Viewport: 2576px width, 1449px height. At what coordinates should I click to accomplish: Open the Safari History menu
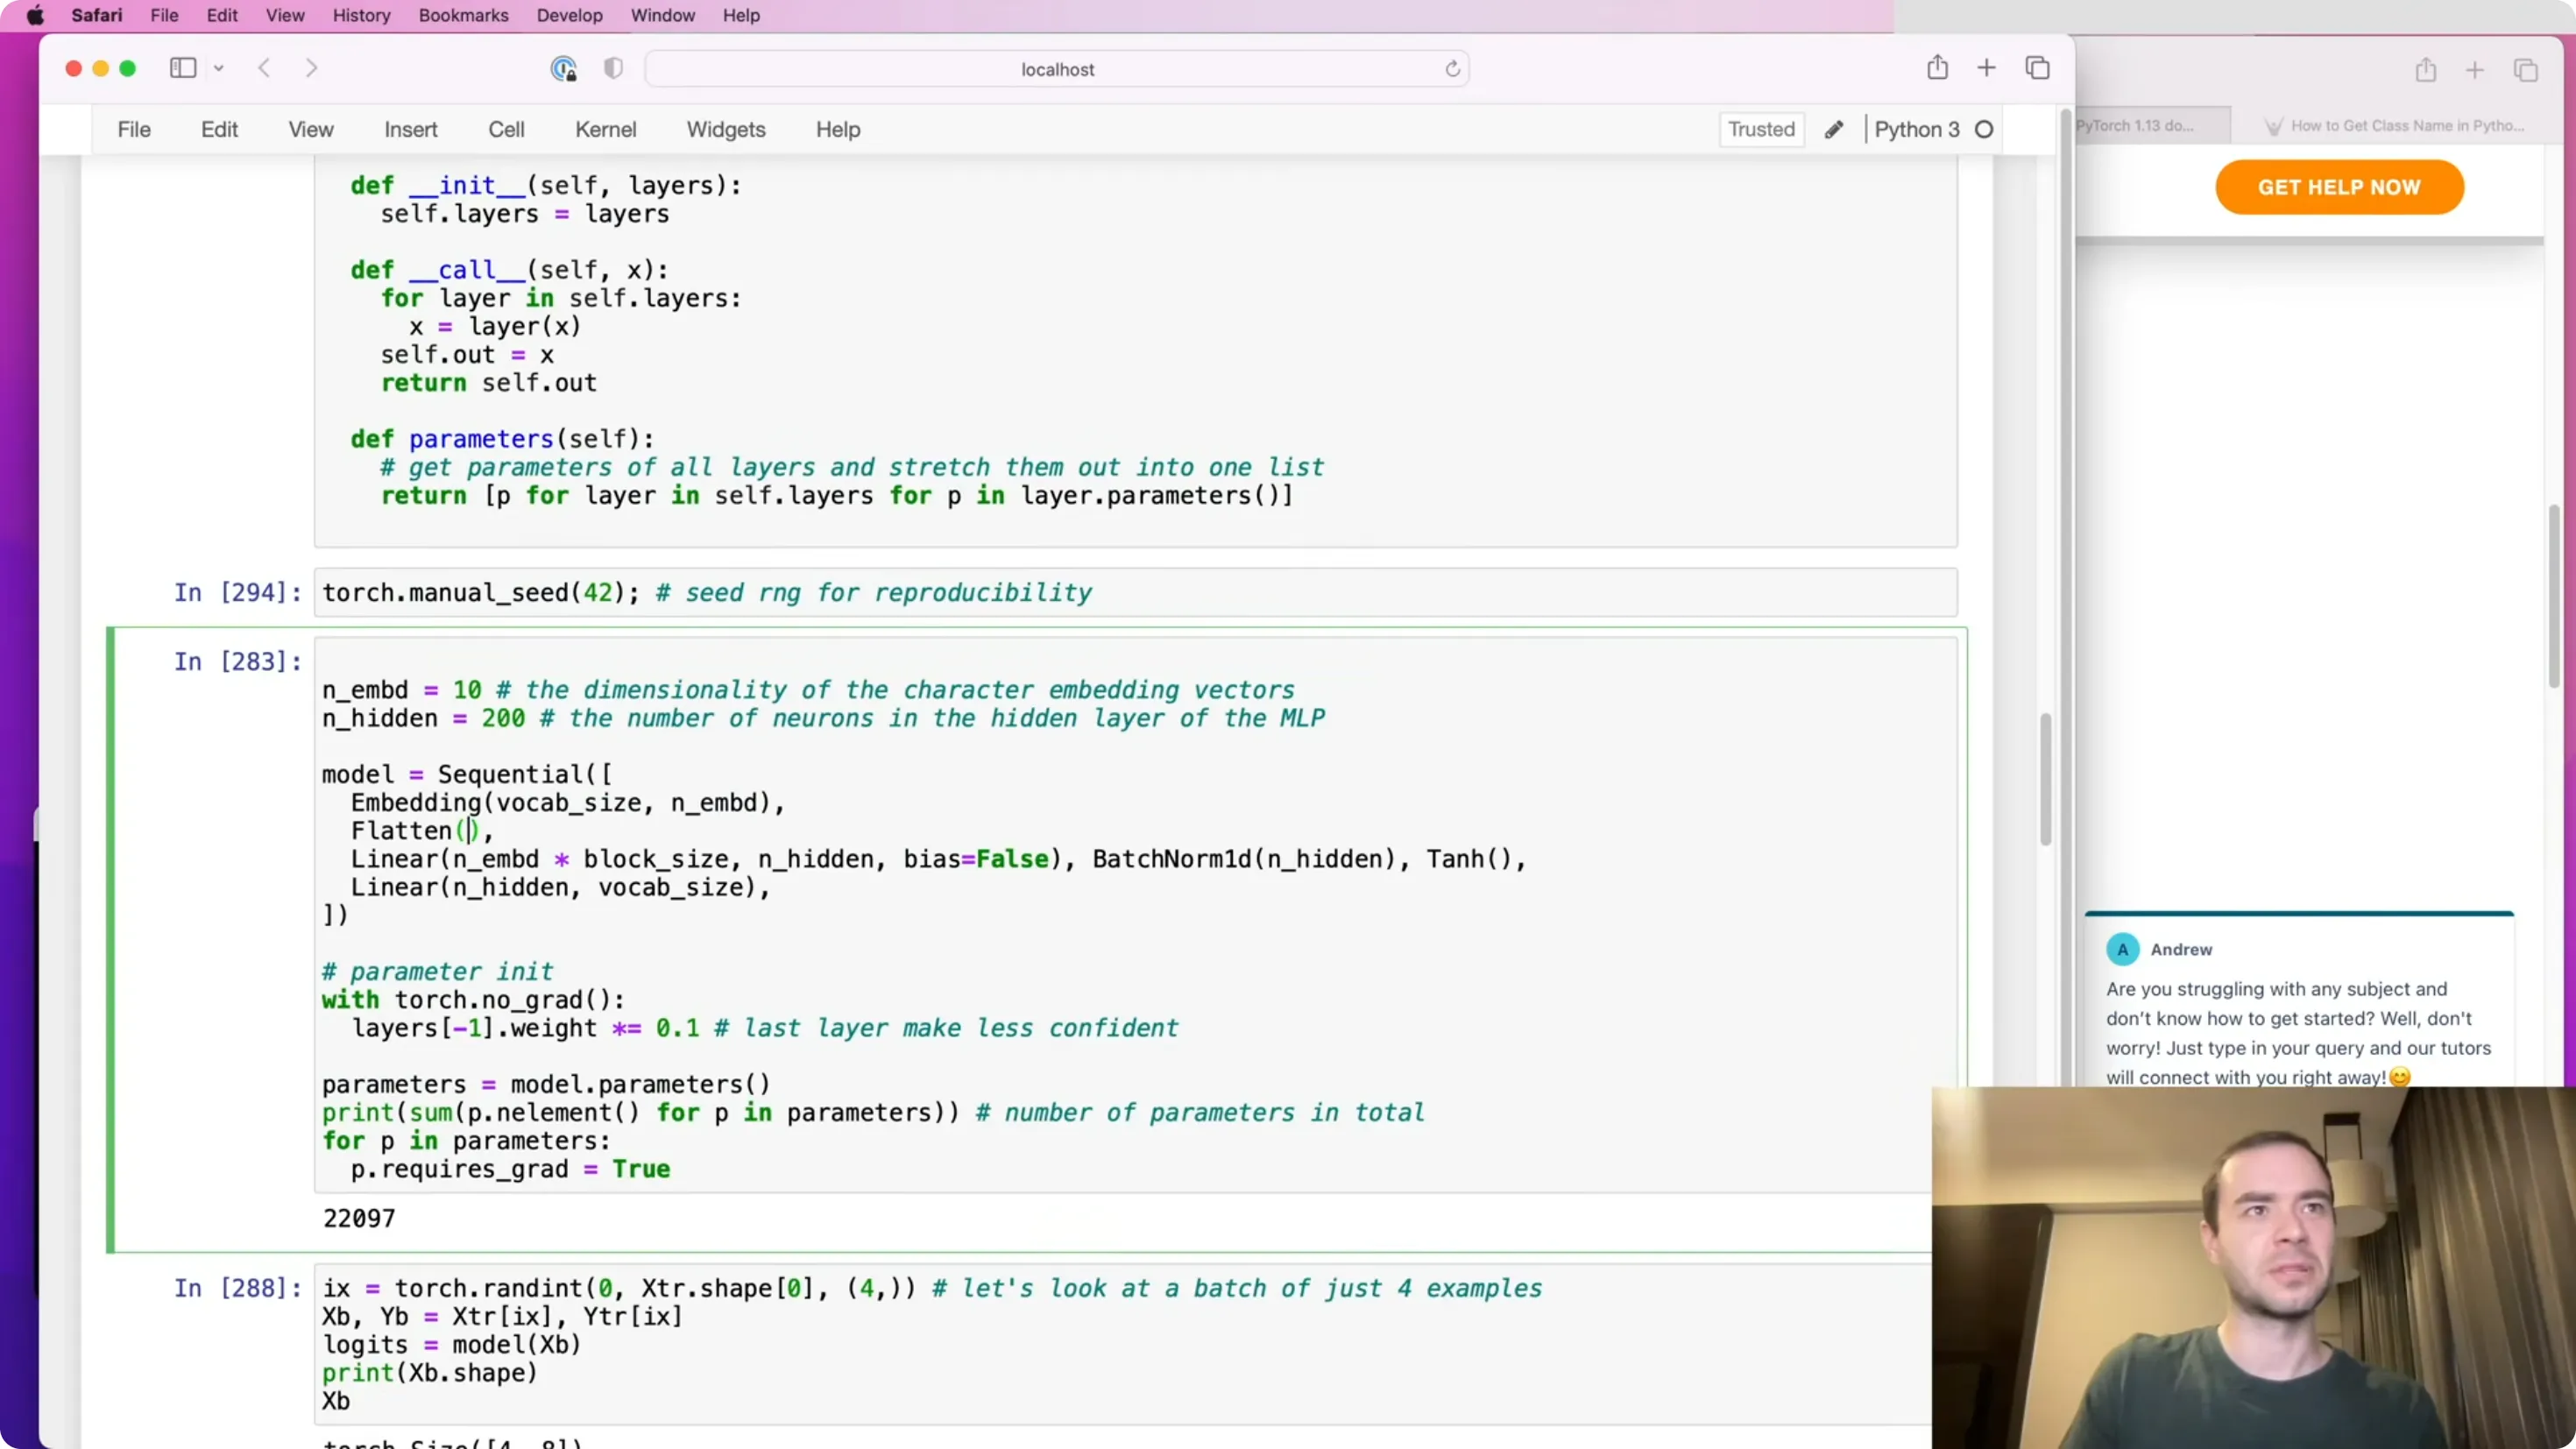click(361, 15)
